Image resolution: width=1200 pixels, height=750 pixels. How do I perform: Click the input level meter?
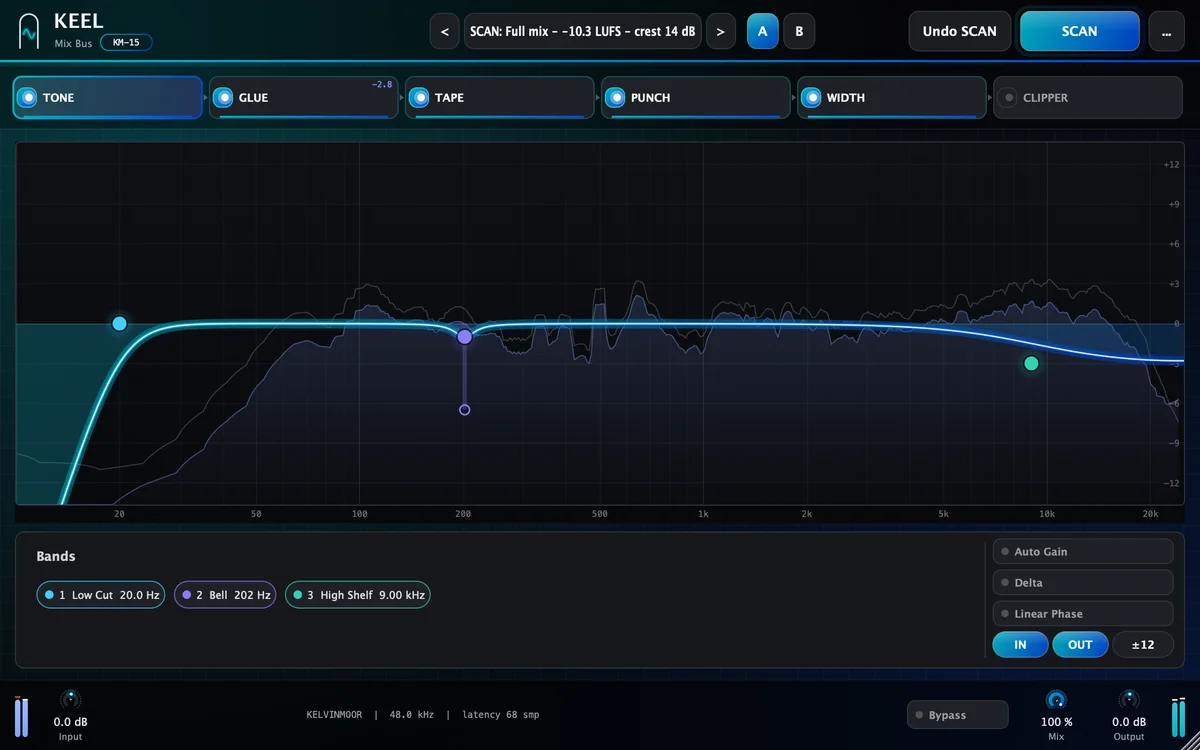[21, 716]
